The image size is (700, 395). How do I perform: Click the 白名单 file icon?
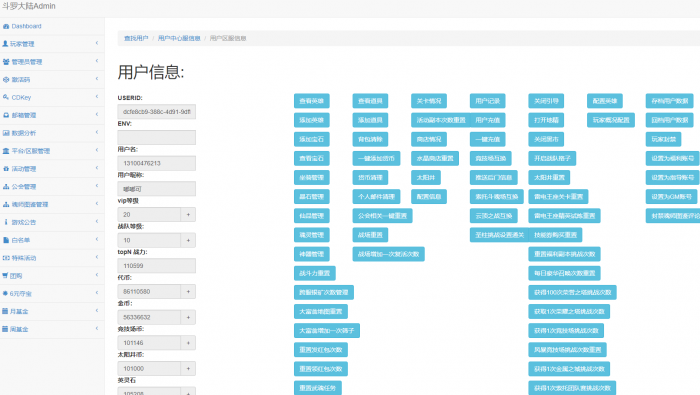point(6,240)
